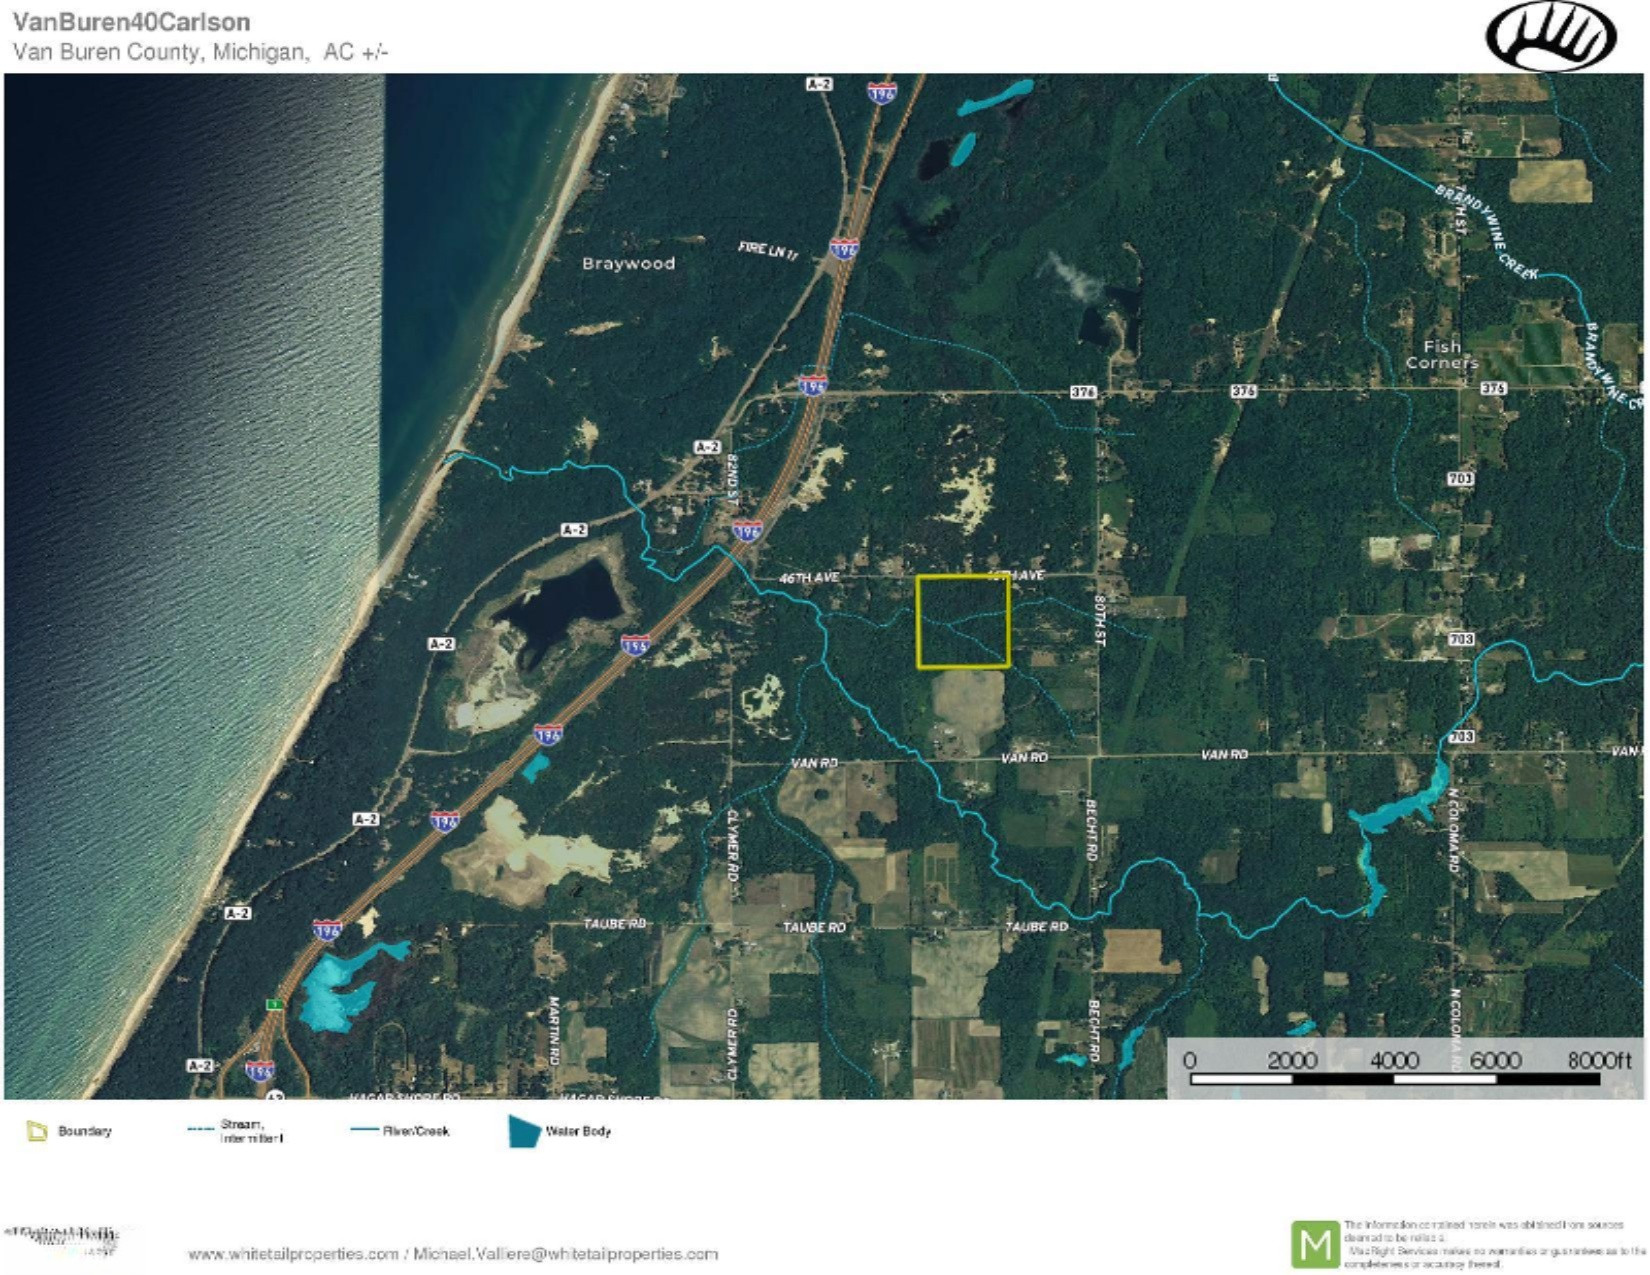The image size is (1650, 1275).
Task: Click the VanBuren40Carlson map title
Action: point(131,22)
